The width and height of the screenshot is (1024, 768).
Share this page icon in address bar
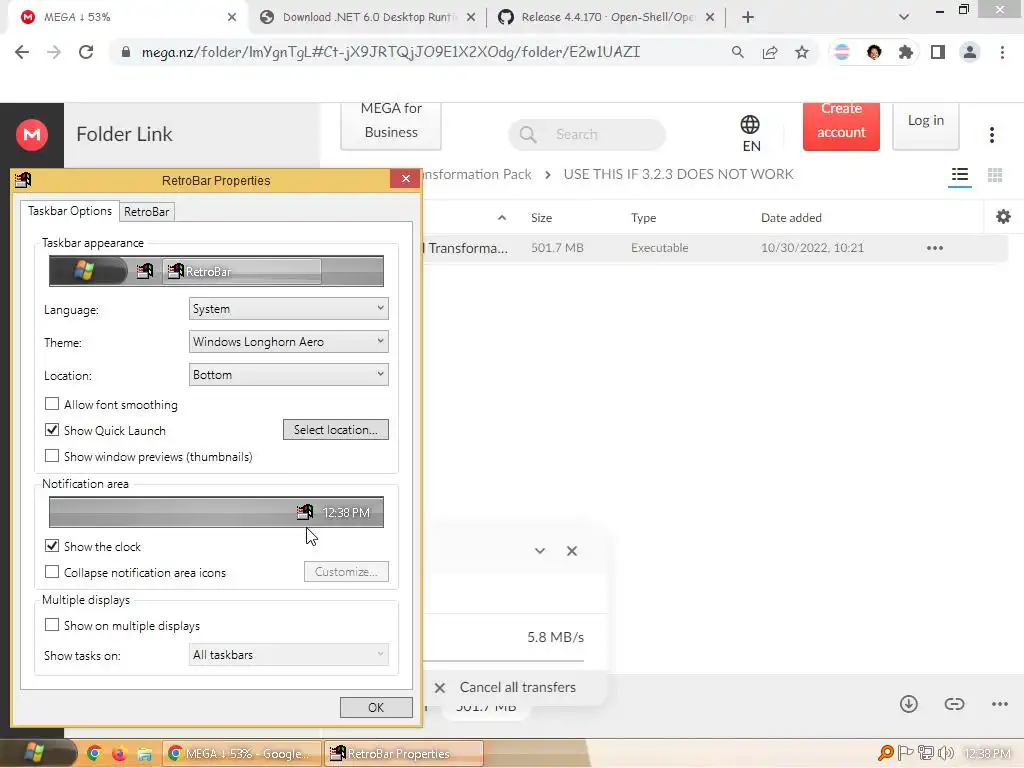coord(770,52)
